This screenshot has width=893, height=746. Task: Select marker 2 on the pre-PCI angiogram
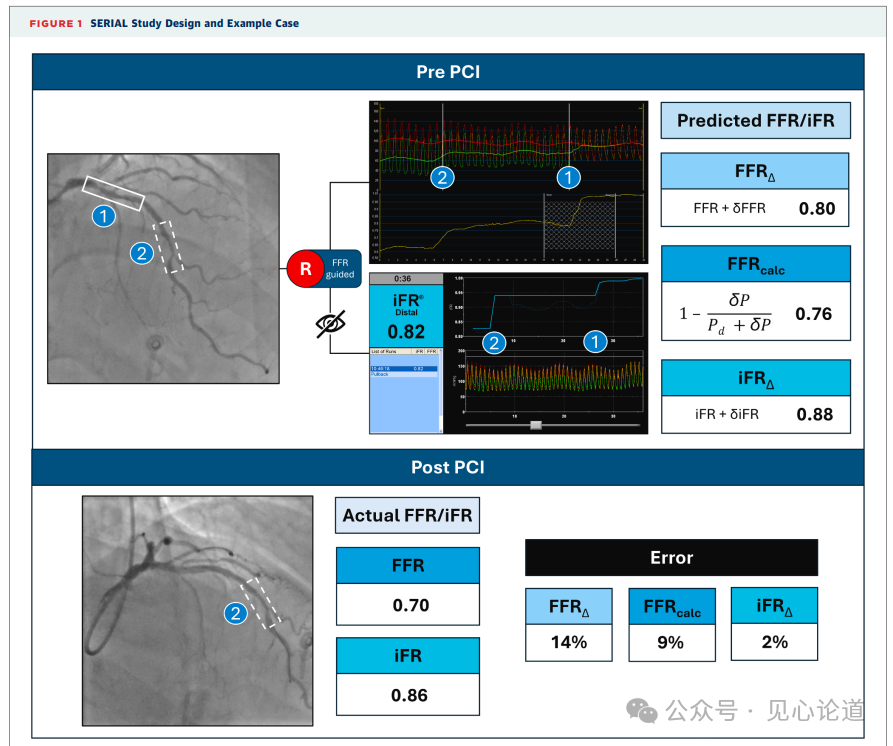pyautogui.click(x=142, y=253)
